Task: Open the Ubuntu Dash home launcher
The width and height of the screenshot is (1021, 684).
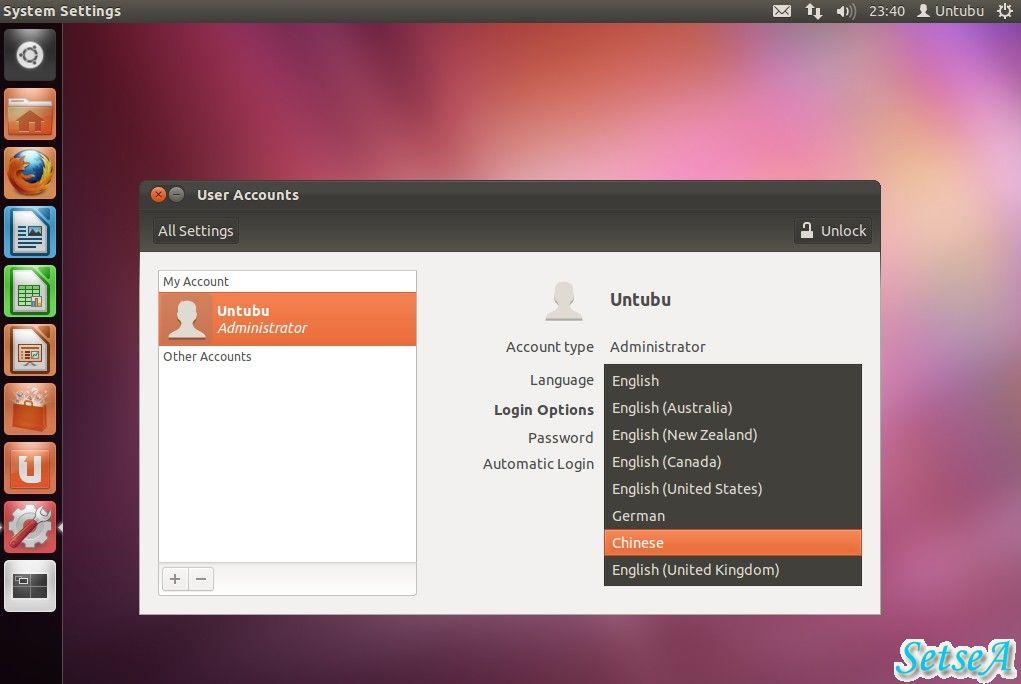Action: pyautogui.click(x=30, y=55)
